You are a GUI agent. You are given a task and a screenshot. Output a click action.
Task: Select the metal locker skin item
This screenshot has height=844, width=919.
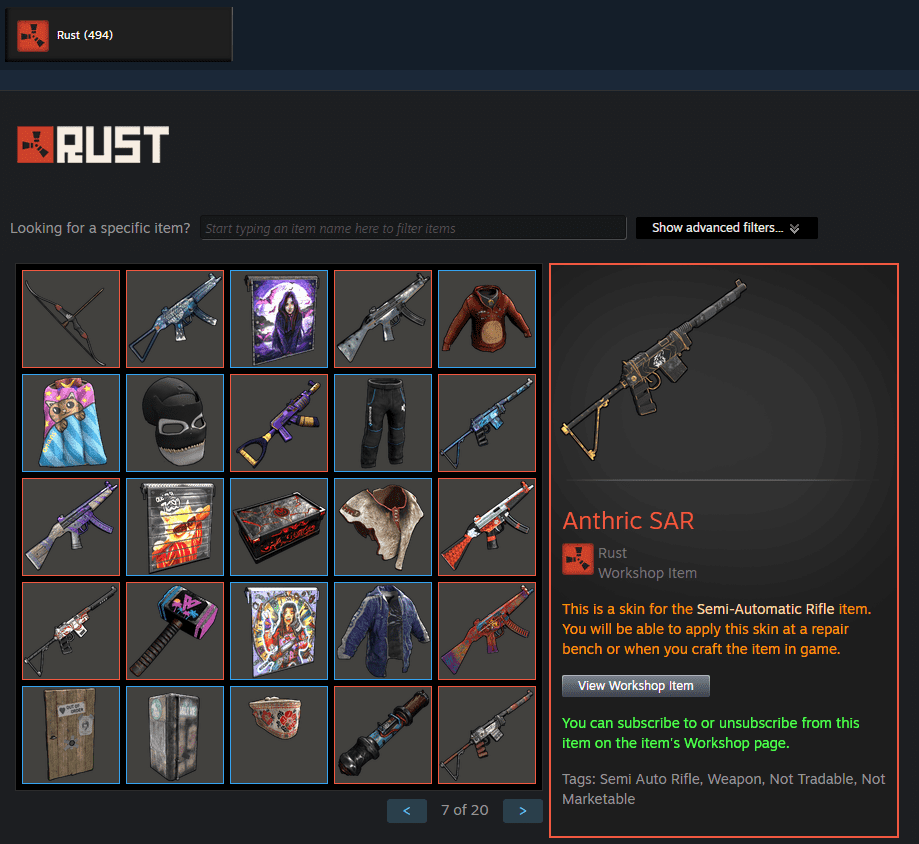[x=175, y=735]
